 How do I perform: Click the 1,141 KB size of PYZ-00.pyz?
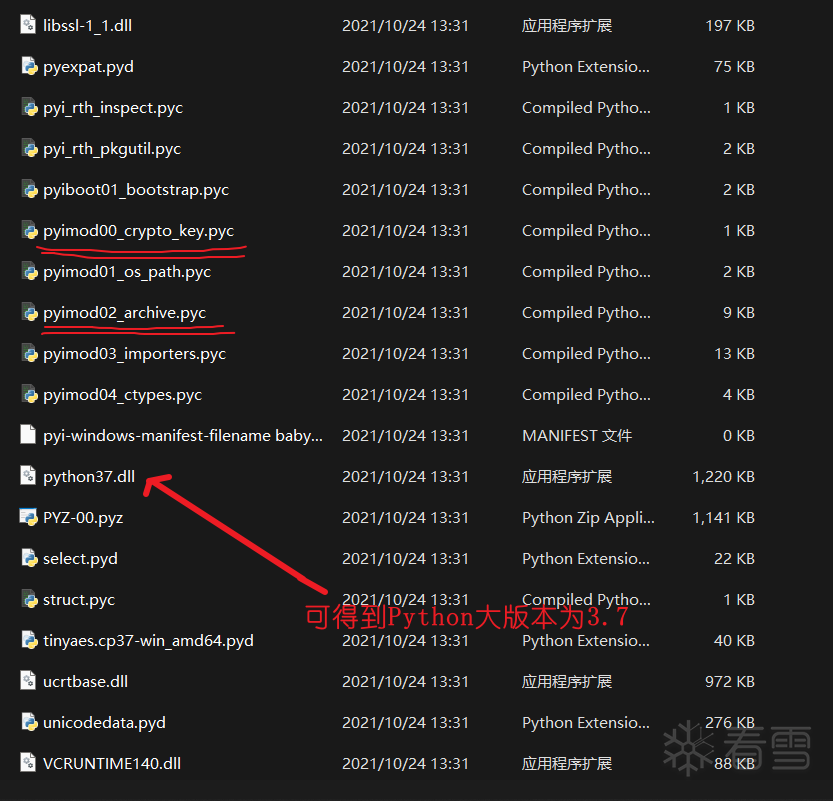coord(724,517)
